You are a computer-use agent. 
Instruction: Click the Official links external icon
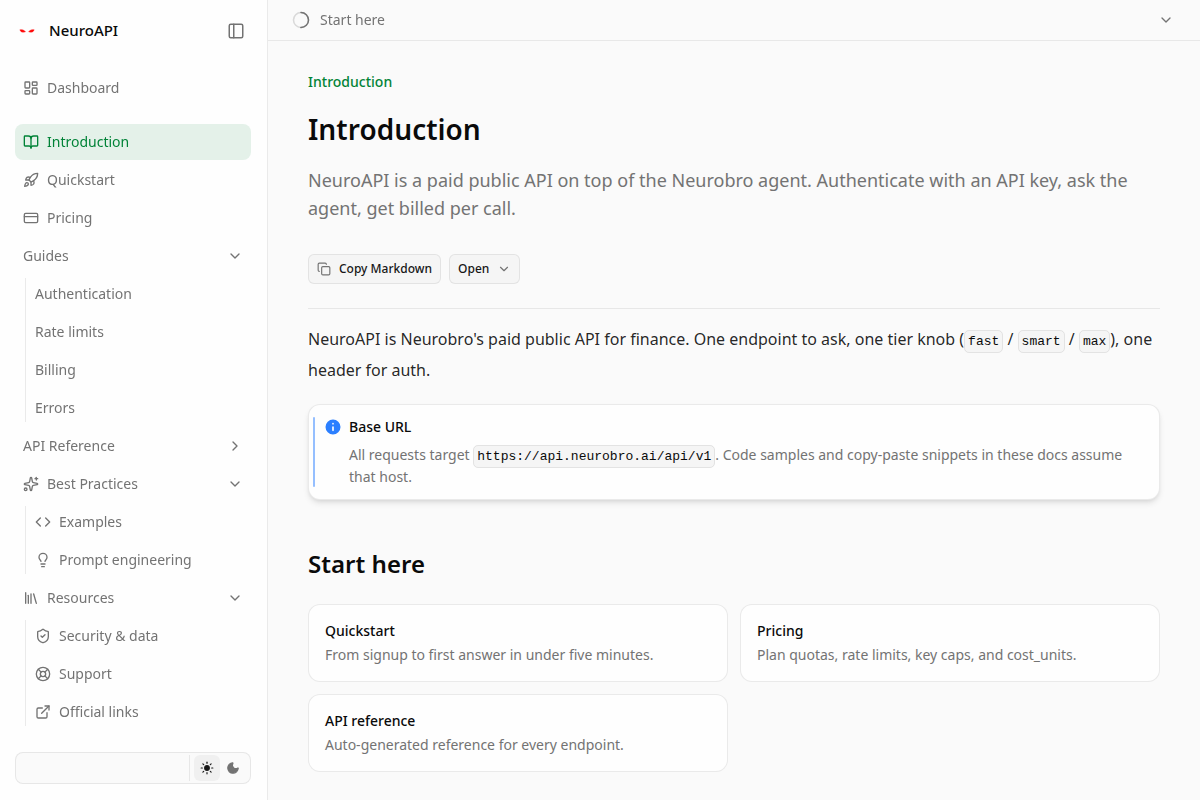[x=43, y=712]
